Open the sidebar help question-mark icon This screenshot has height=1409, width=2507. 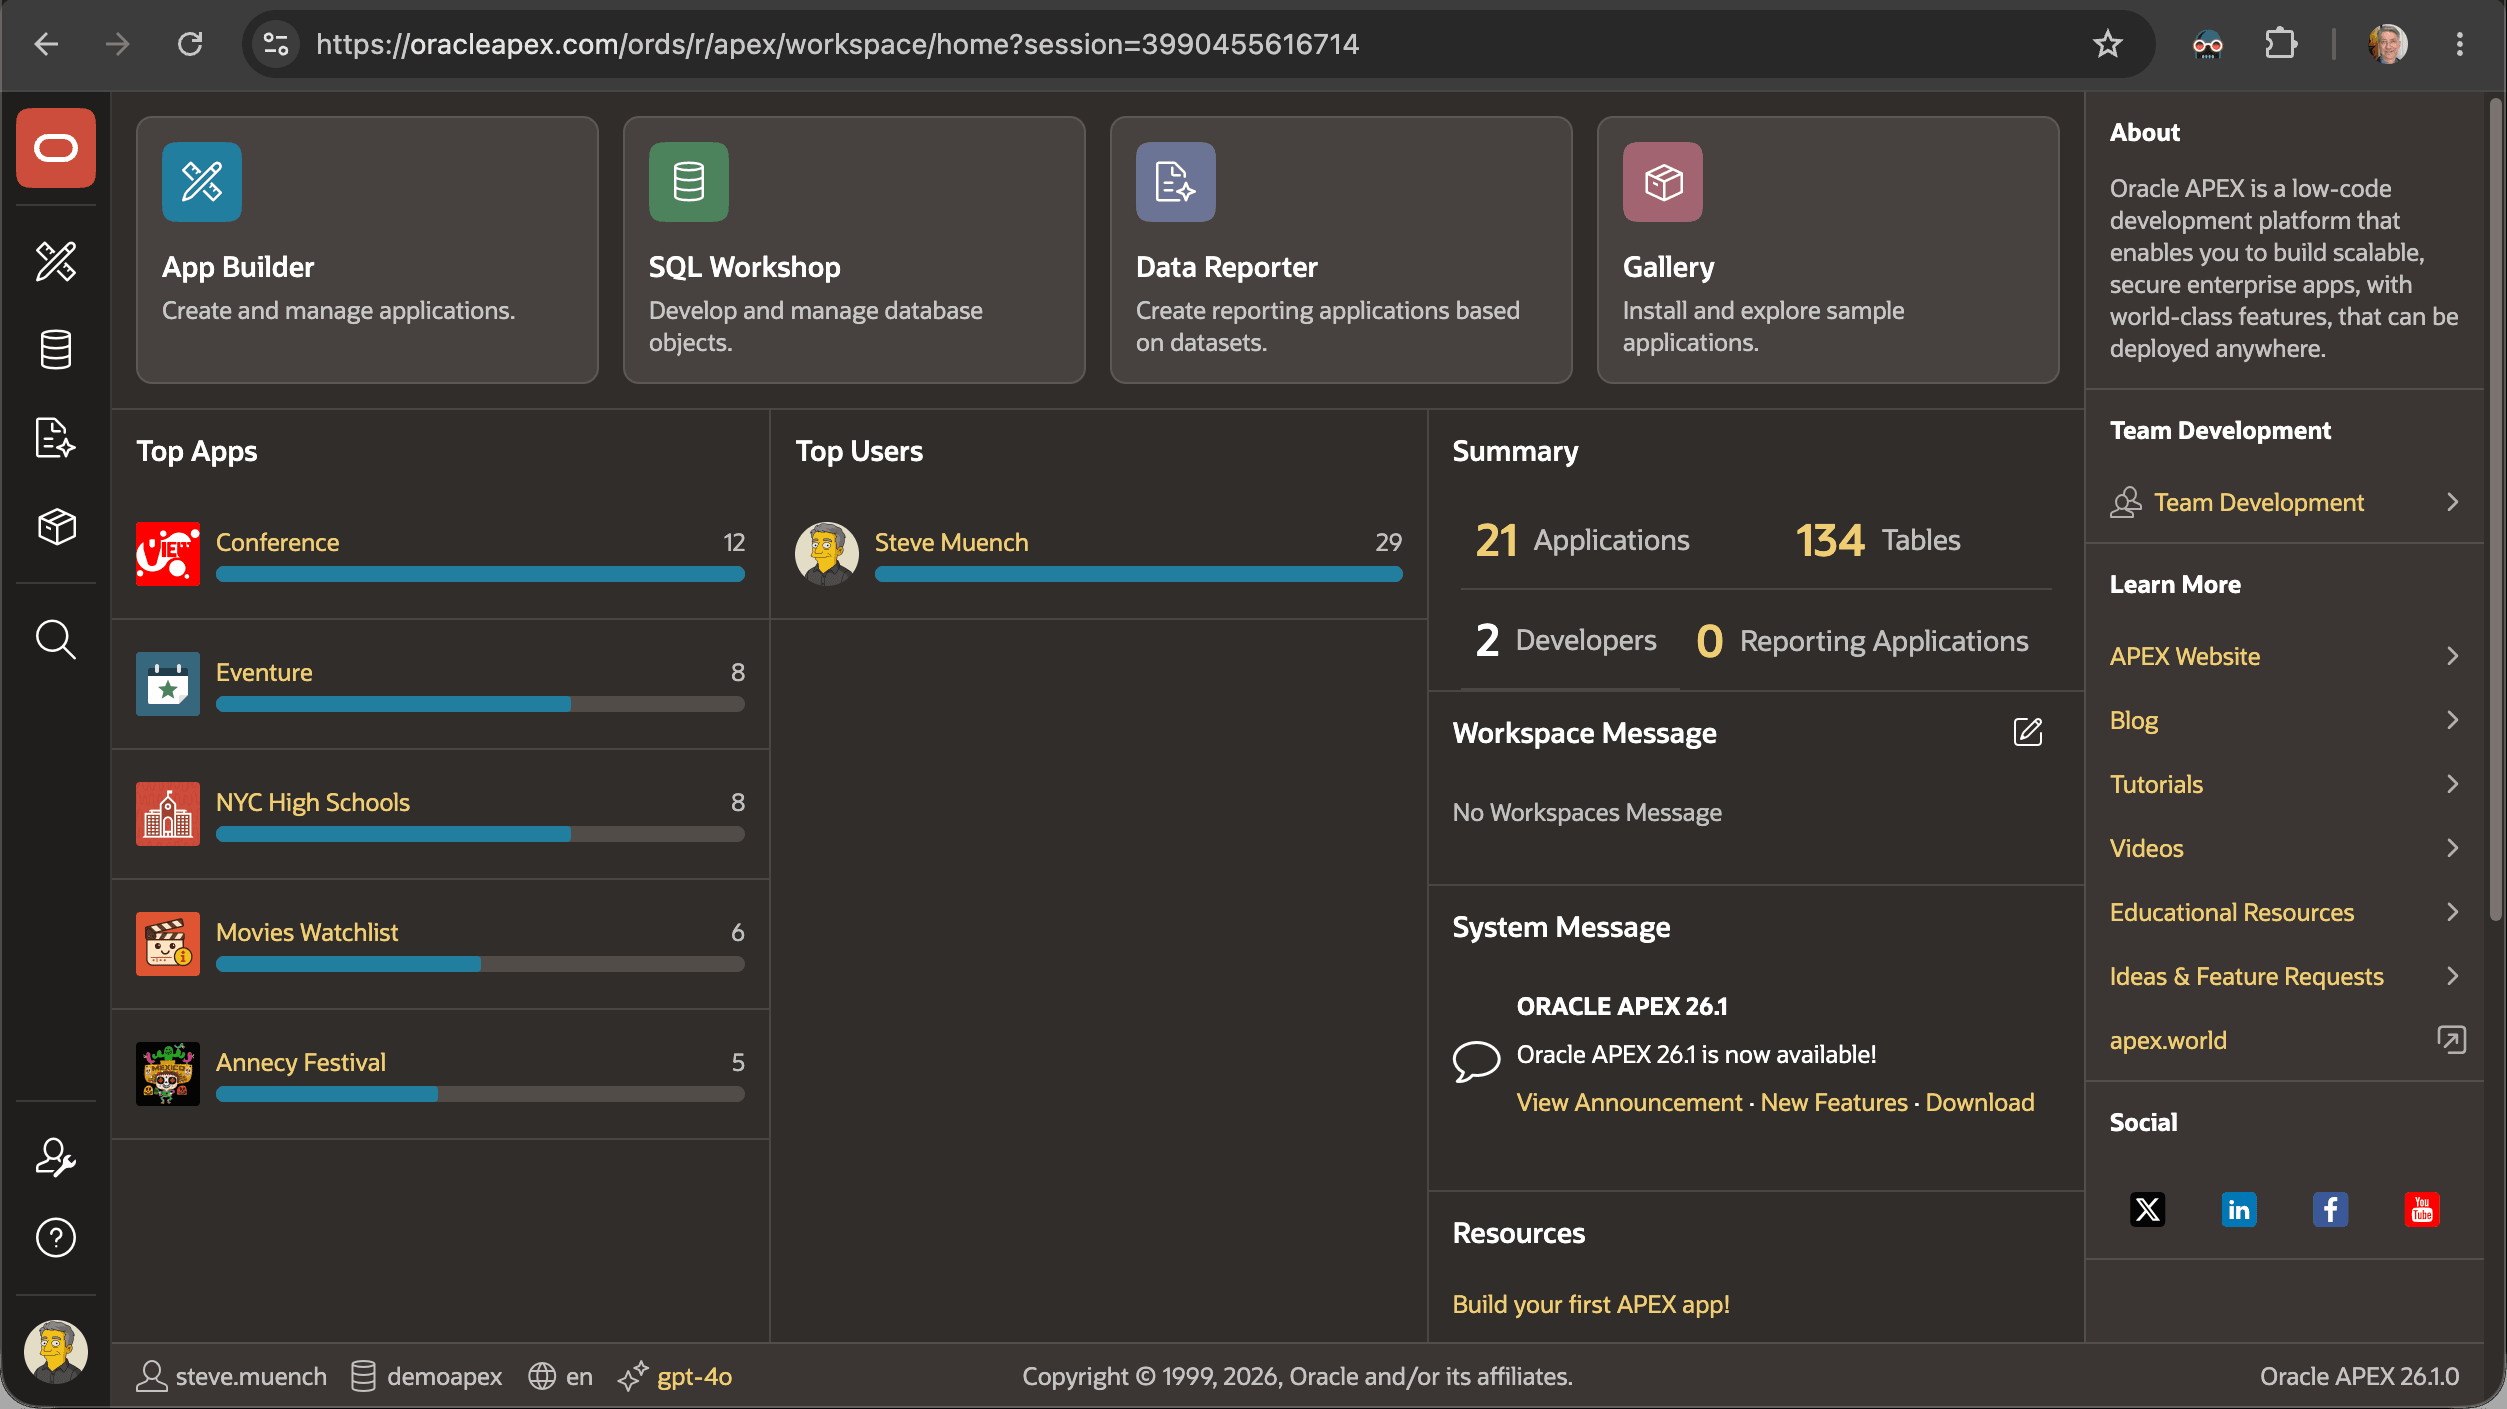point(56,1238)
